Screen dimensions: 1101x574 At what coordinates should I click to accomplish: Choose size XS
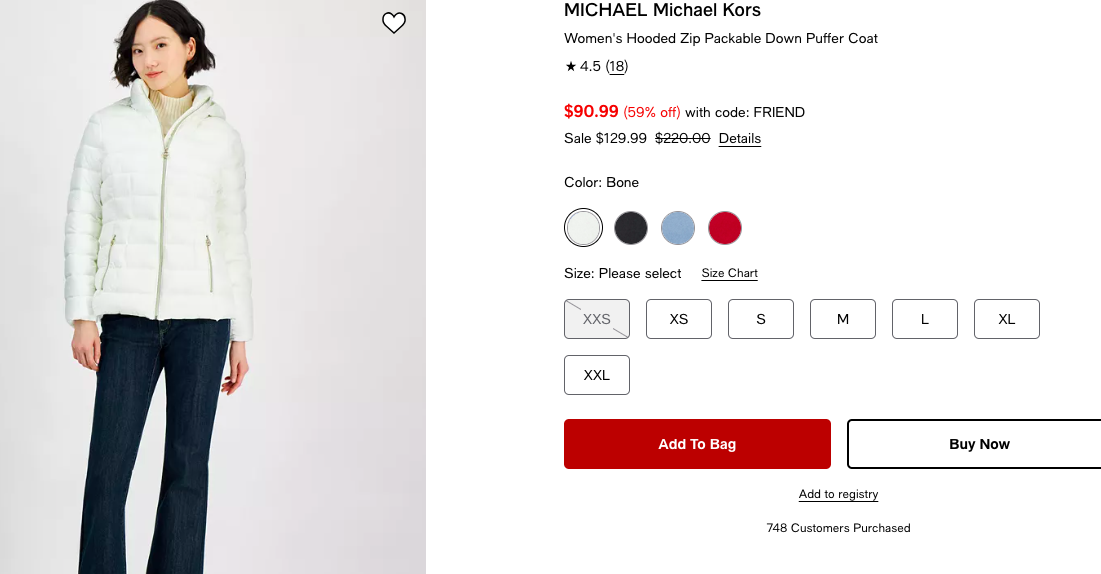(679, 319)
